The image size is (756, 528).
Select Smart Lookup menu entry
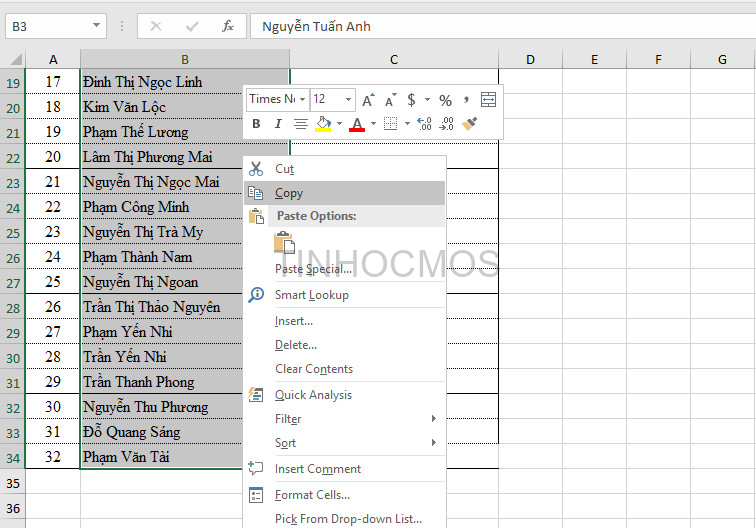(x=345, y=295)
